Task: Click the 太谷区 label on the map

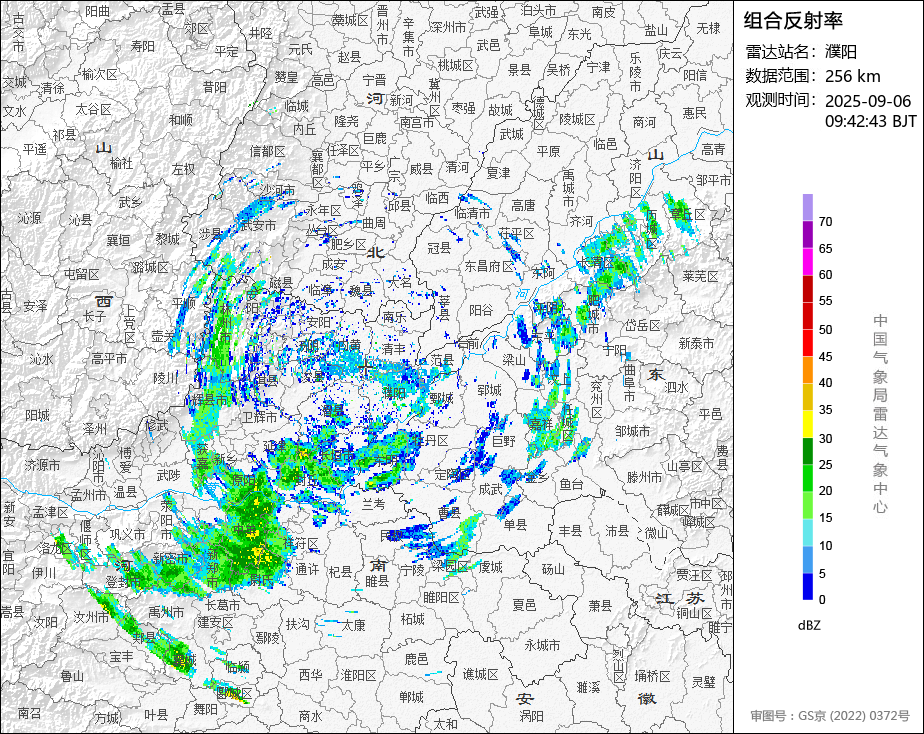Action: [x=94, y=110]
